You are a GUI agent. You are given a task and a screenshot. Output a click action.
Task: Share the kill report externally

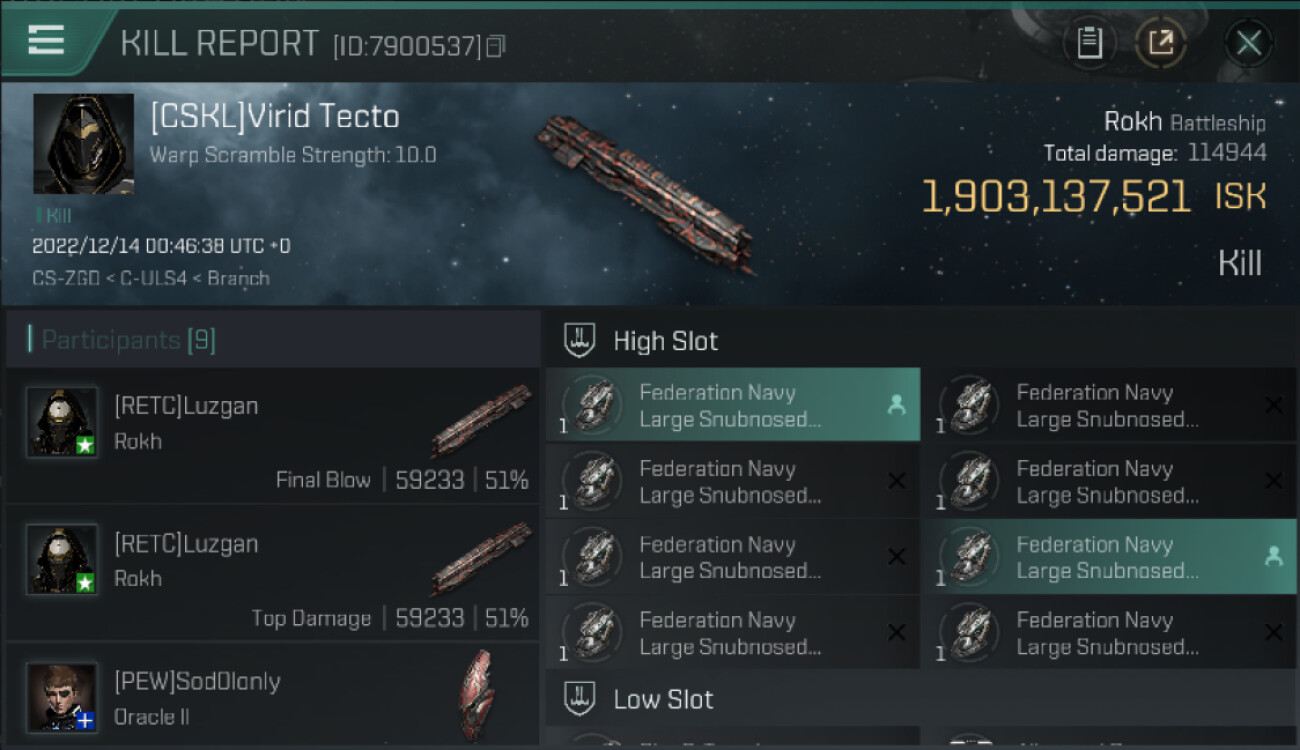click(x=1161, y=43)
